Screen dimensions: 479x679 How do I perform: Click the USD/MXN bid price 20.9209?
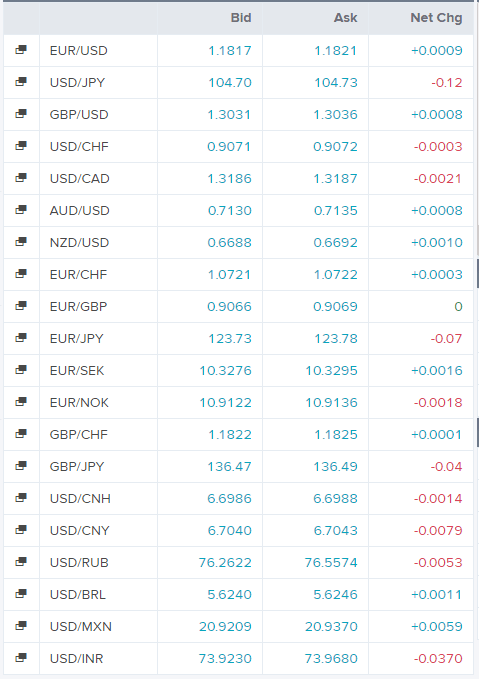tap(225, 626)
